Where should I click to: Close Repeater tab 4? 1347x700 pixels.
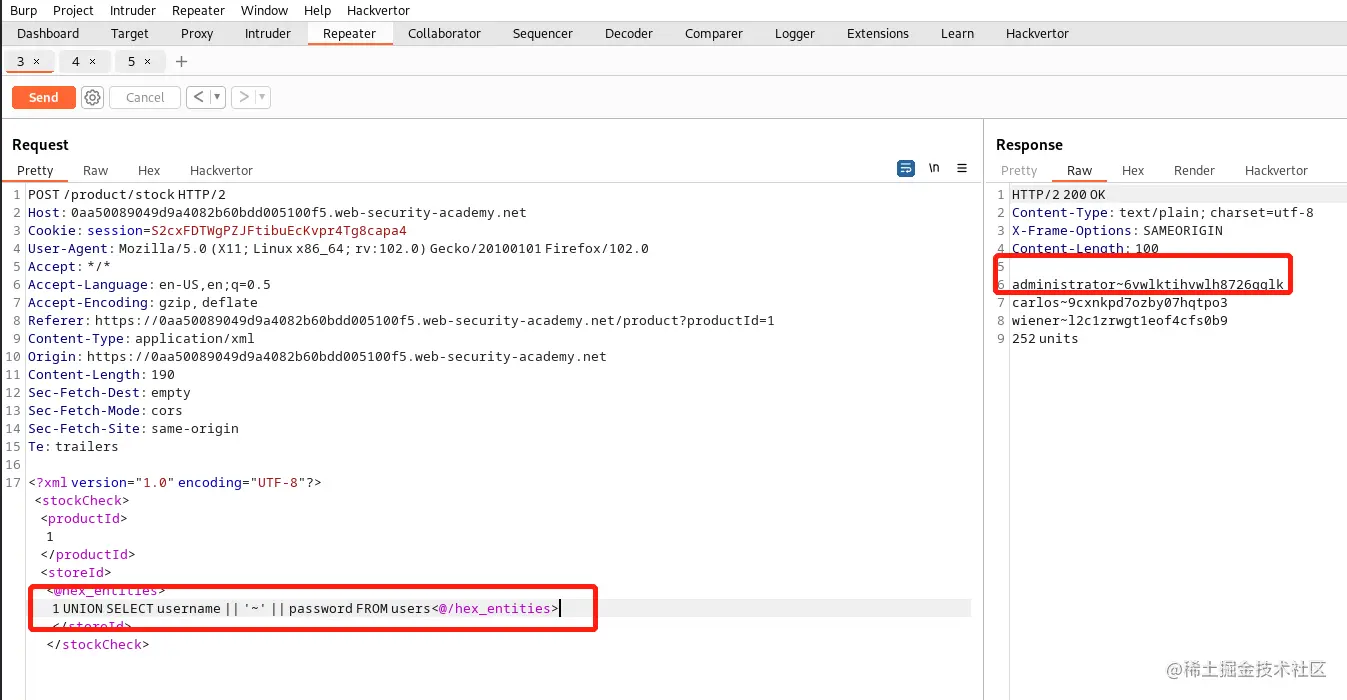(x=93, y=62)
